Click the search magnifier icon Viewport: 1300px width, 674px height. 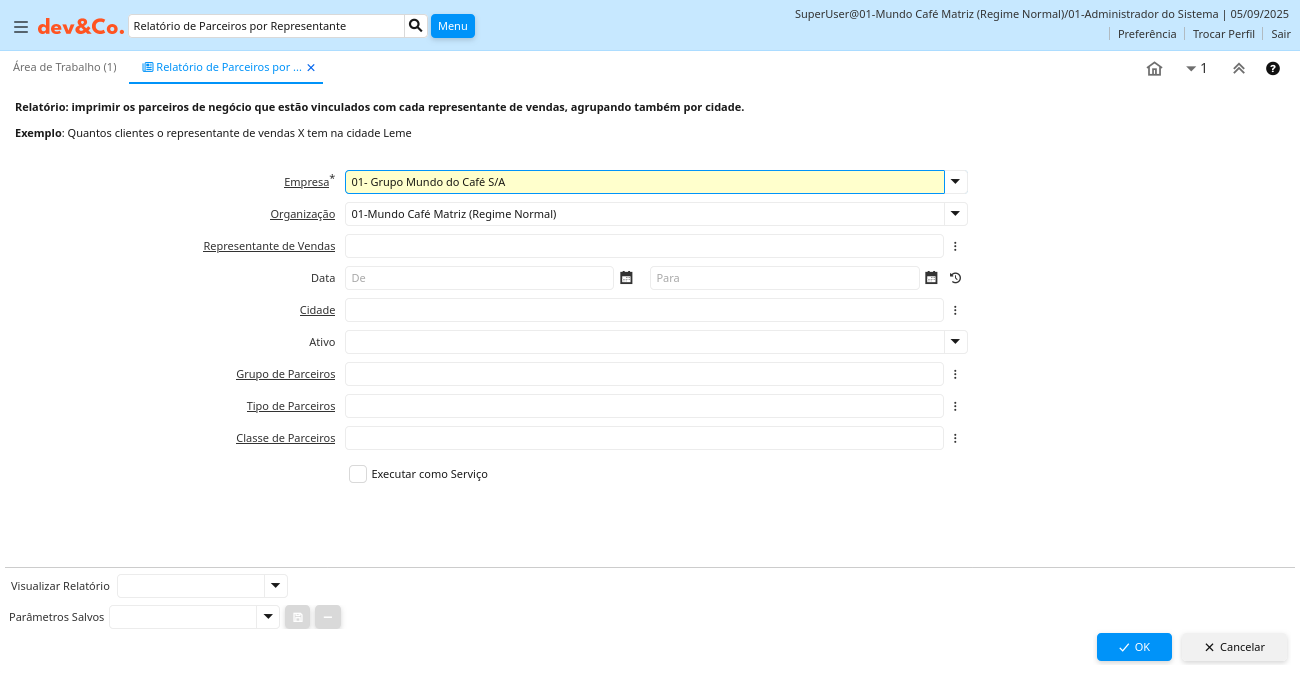(416, 26)
